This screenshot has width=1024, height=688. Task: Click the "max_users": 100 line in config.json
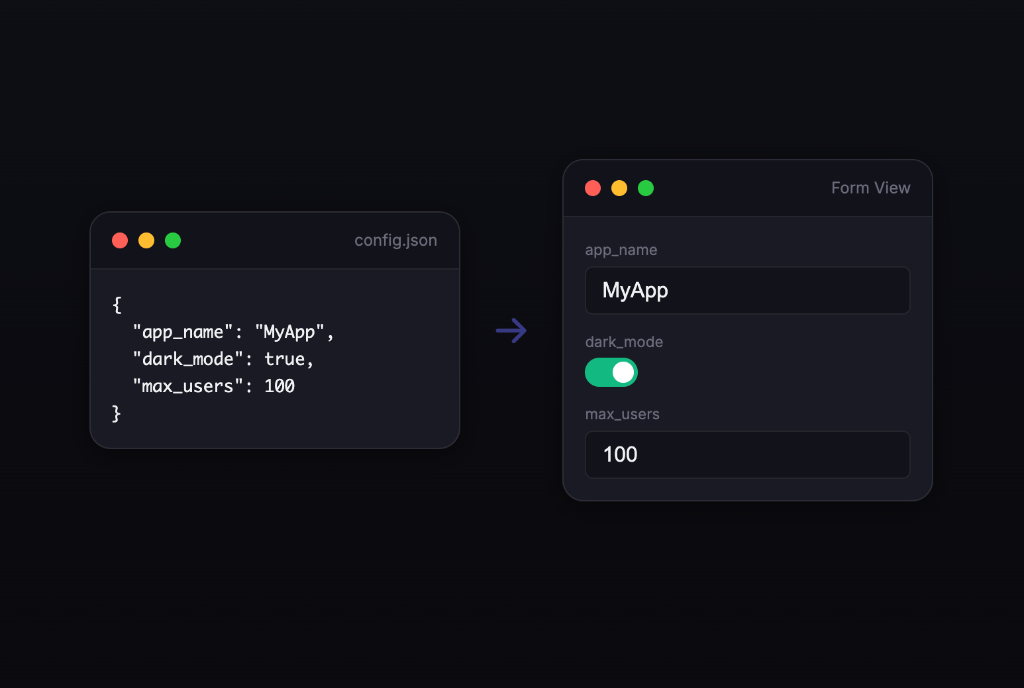click(x=214, y=386)
